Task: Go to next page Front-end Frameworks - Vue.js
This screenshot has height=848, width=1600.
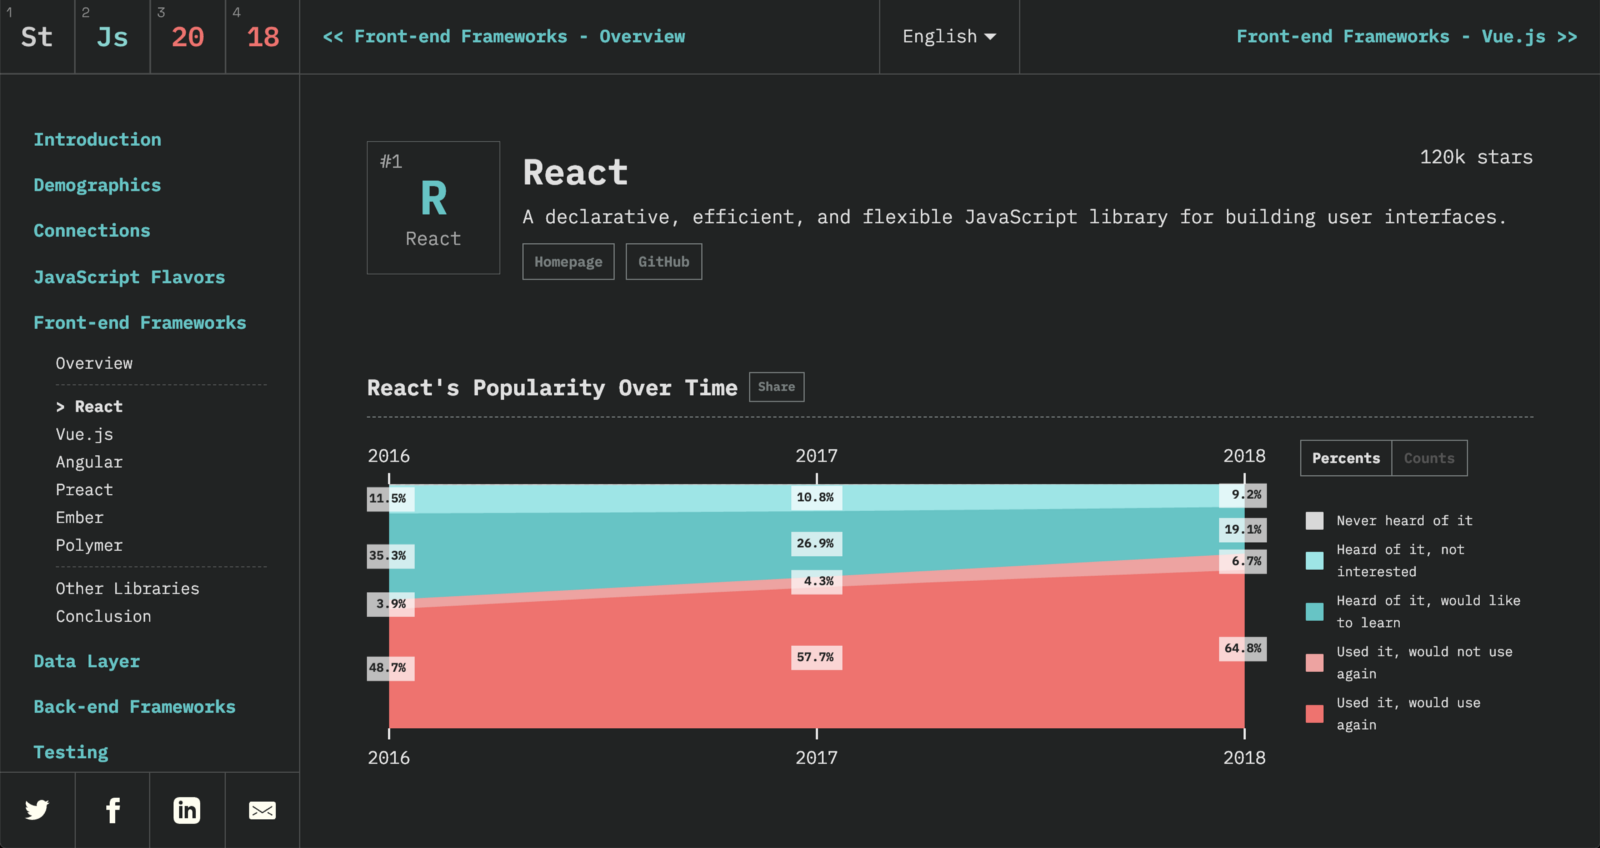Action: click(x=1406, y=36)
